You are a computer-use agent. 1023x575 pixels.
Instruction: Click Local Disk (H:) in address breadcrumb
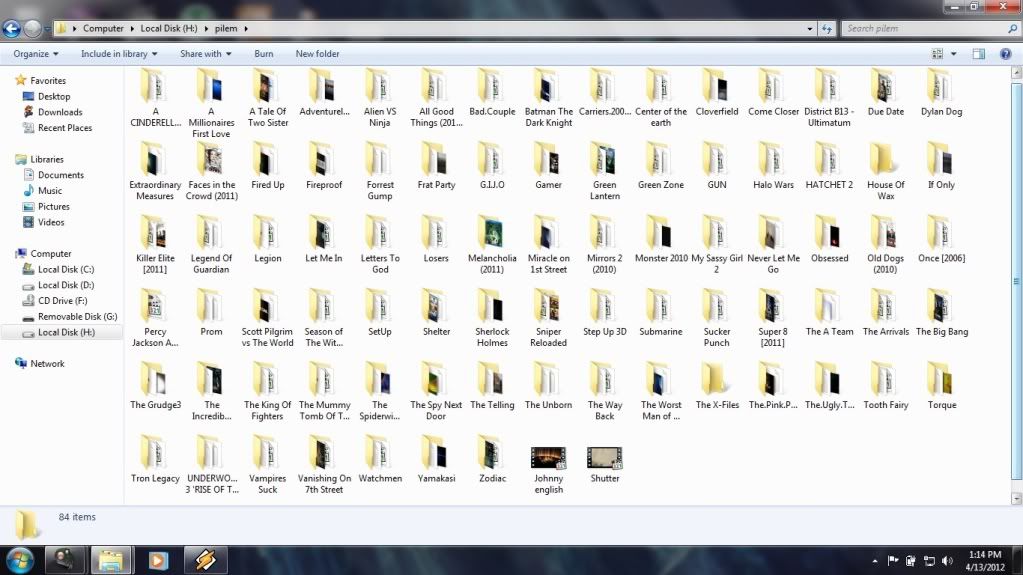tap(168, 29)
